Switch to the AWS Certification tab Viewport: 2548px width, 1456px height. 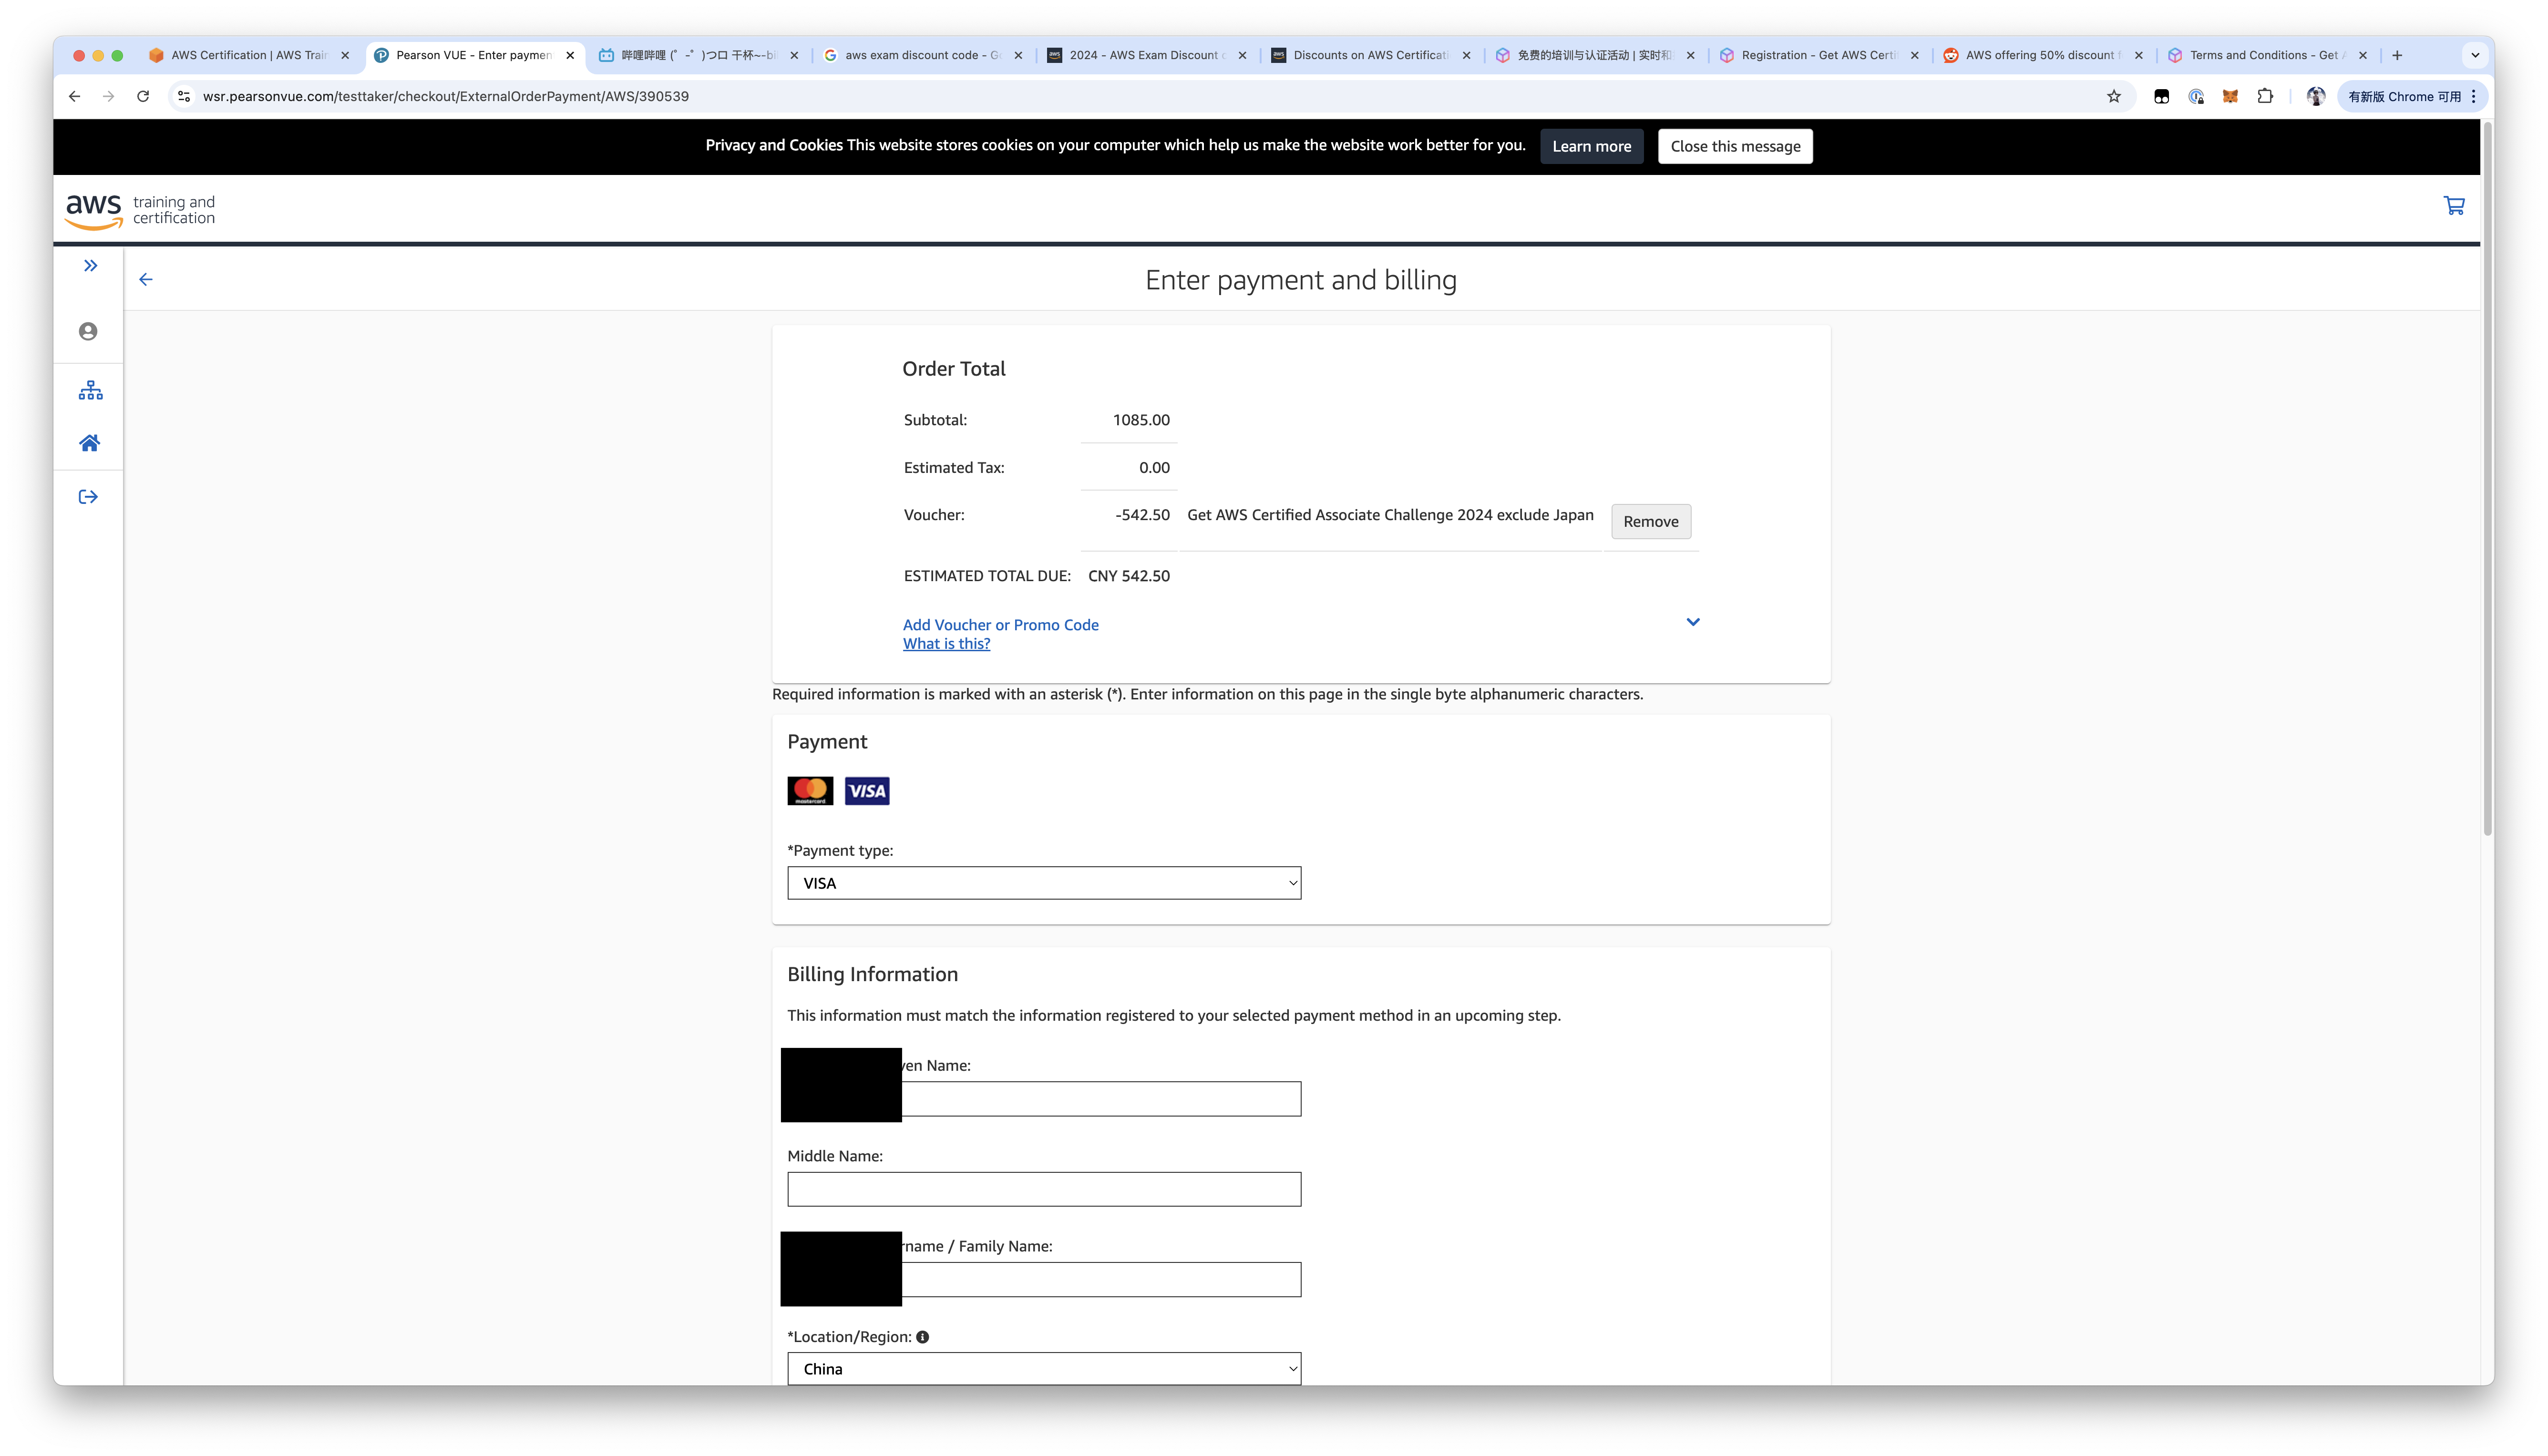coord(250,55)
